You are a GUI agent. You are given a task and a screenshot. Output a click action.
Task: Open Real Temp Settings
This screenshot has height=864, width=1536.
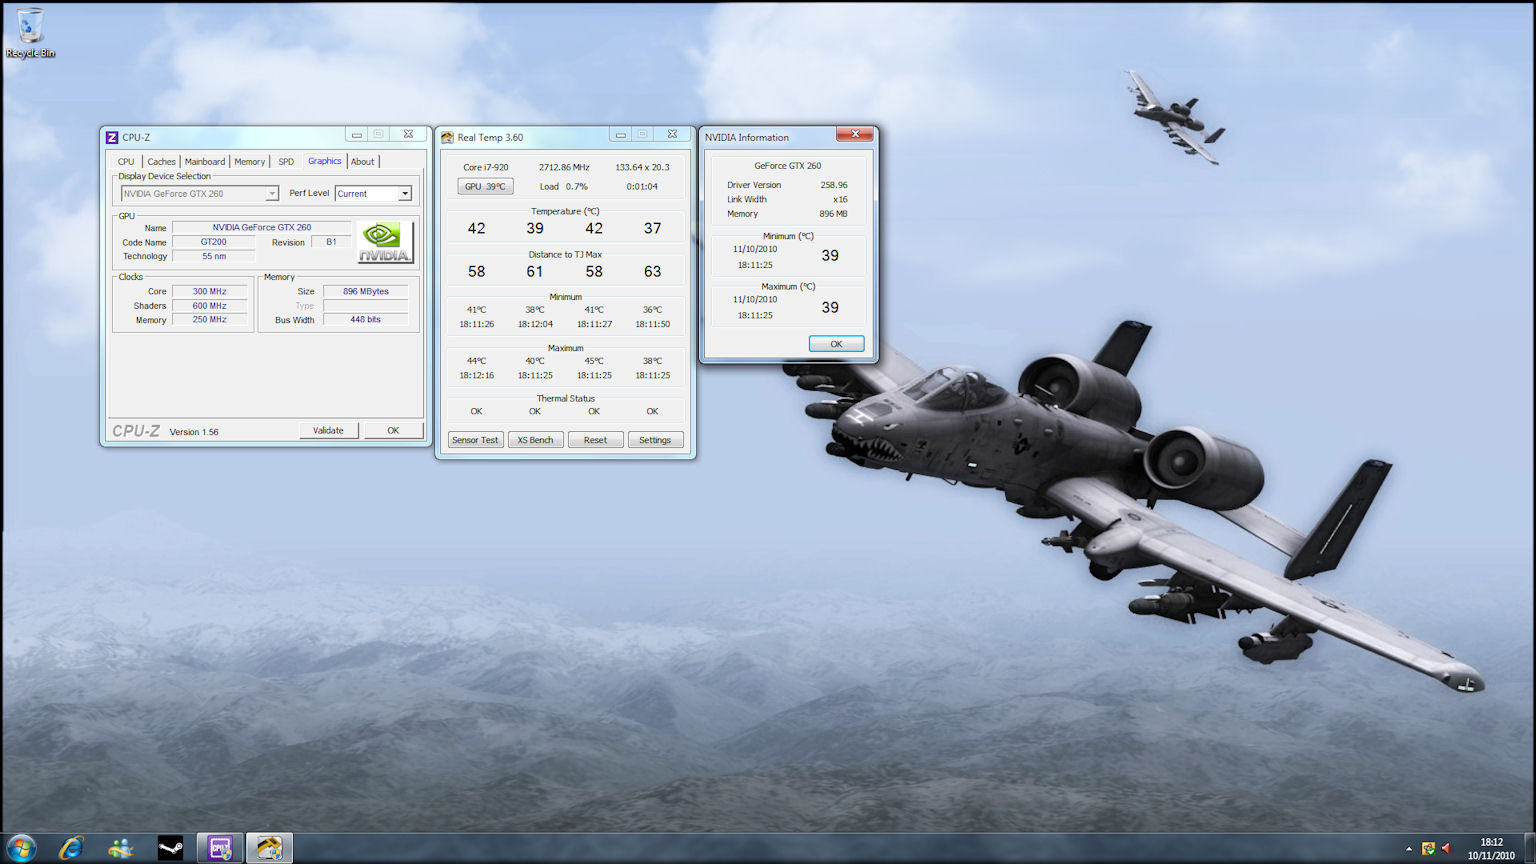(x=655, y=440)
